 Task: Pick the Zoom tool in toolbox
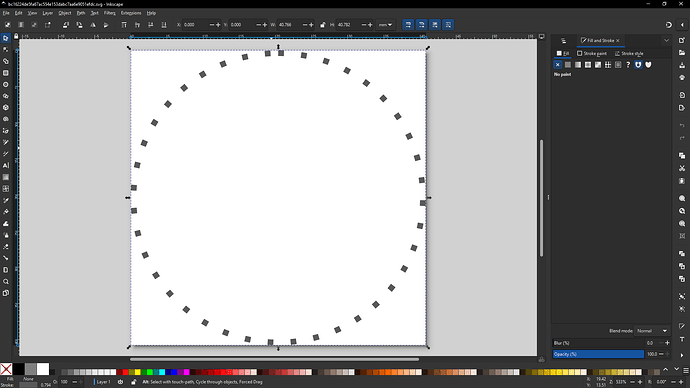tap(6, 282)
